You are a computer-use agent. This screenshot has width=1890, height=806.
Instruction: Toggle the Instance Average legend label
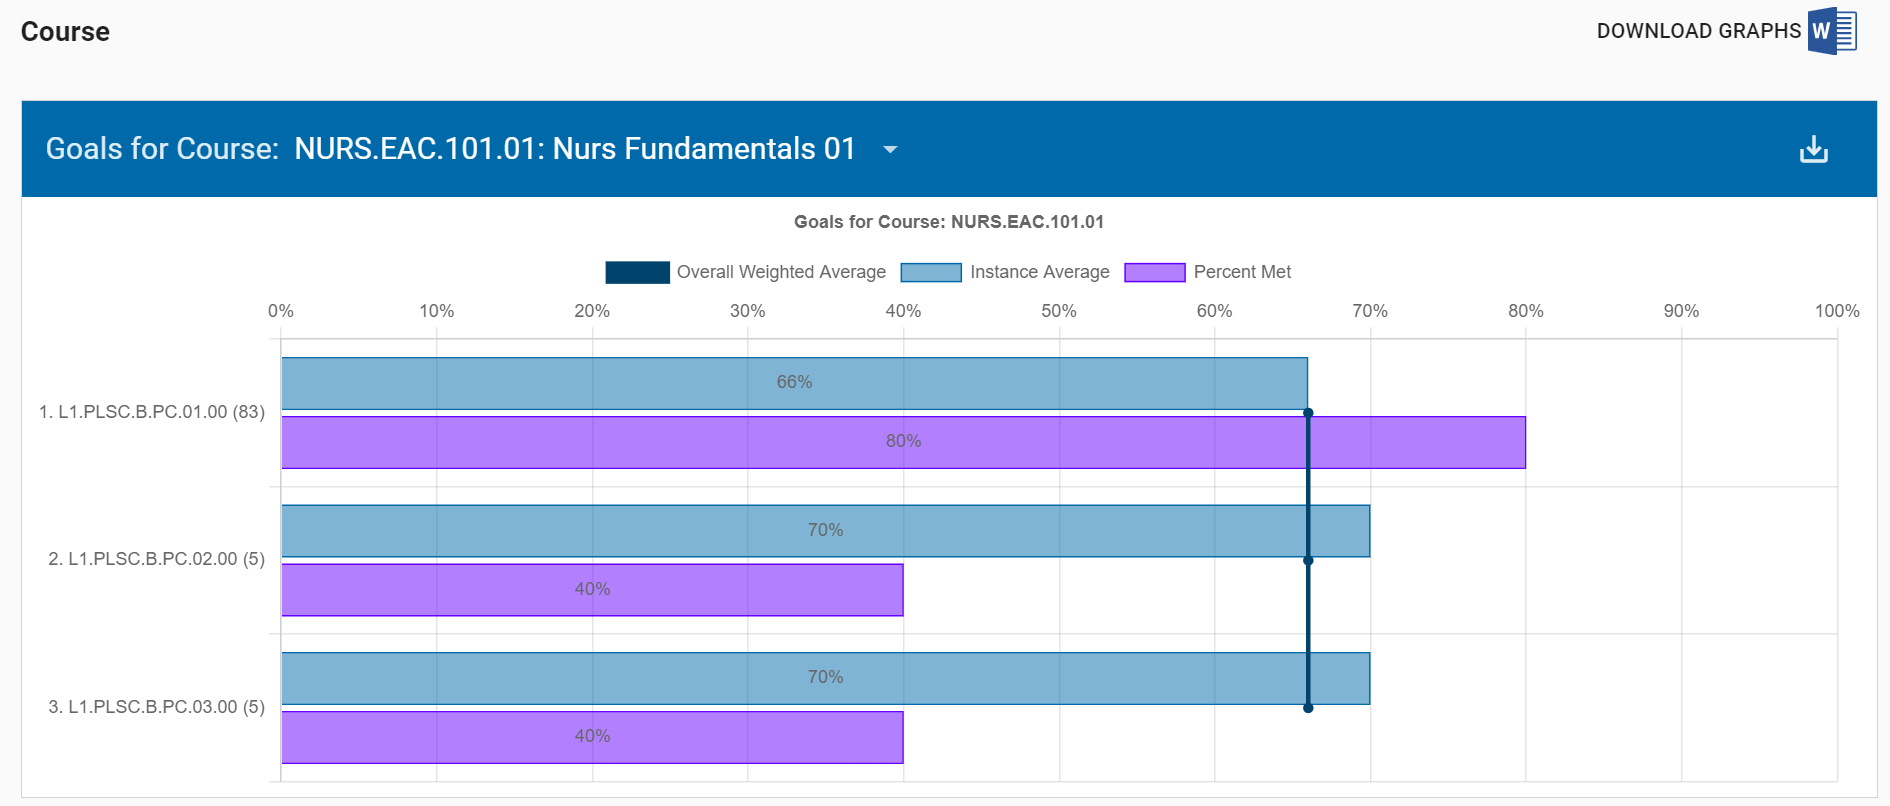(1039, 272)
